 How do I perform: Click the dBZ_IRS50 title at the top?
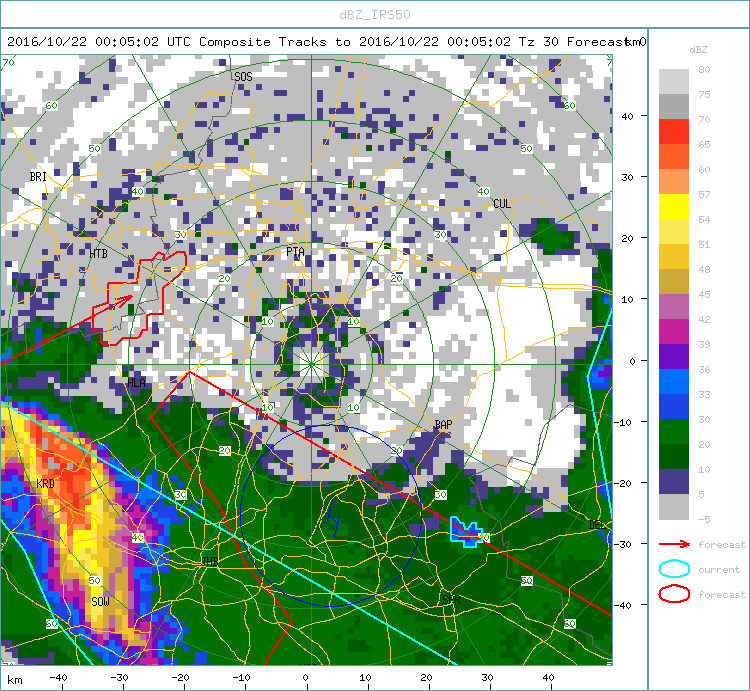click(x=375, y=15)
